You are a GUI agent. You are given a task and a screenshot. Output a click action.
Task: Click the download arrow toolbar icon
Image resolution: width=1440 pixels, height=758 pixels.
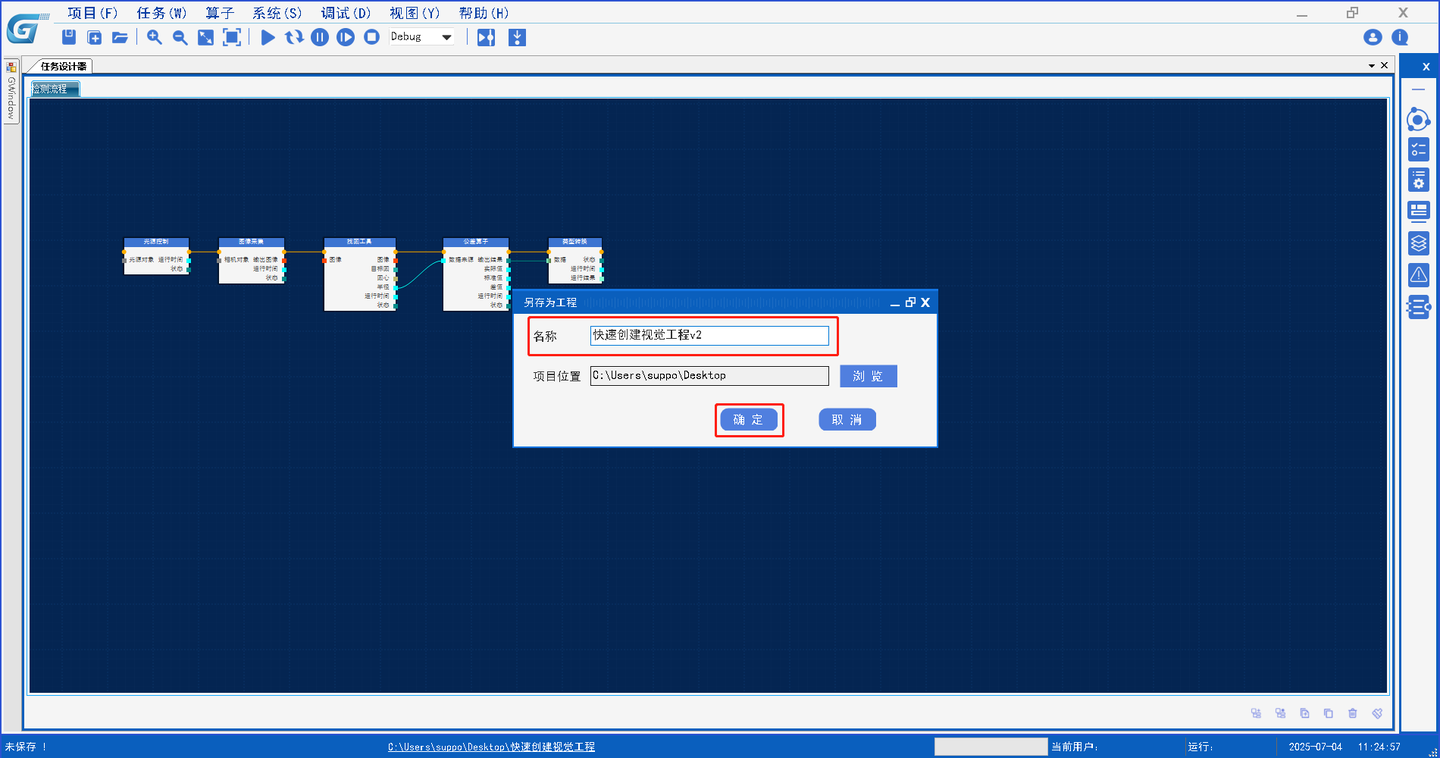pyautogui.click(x=517, y=37)
